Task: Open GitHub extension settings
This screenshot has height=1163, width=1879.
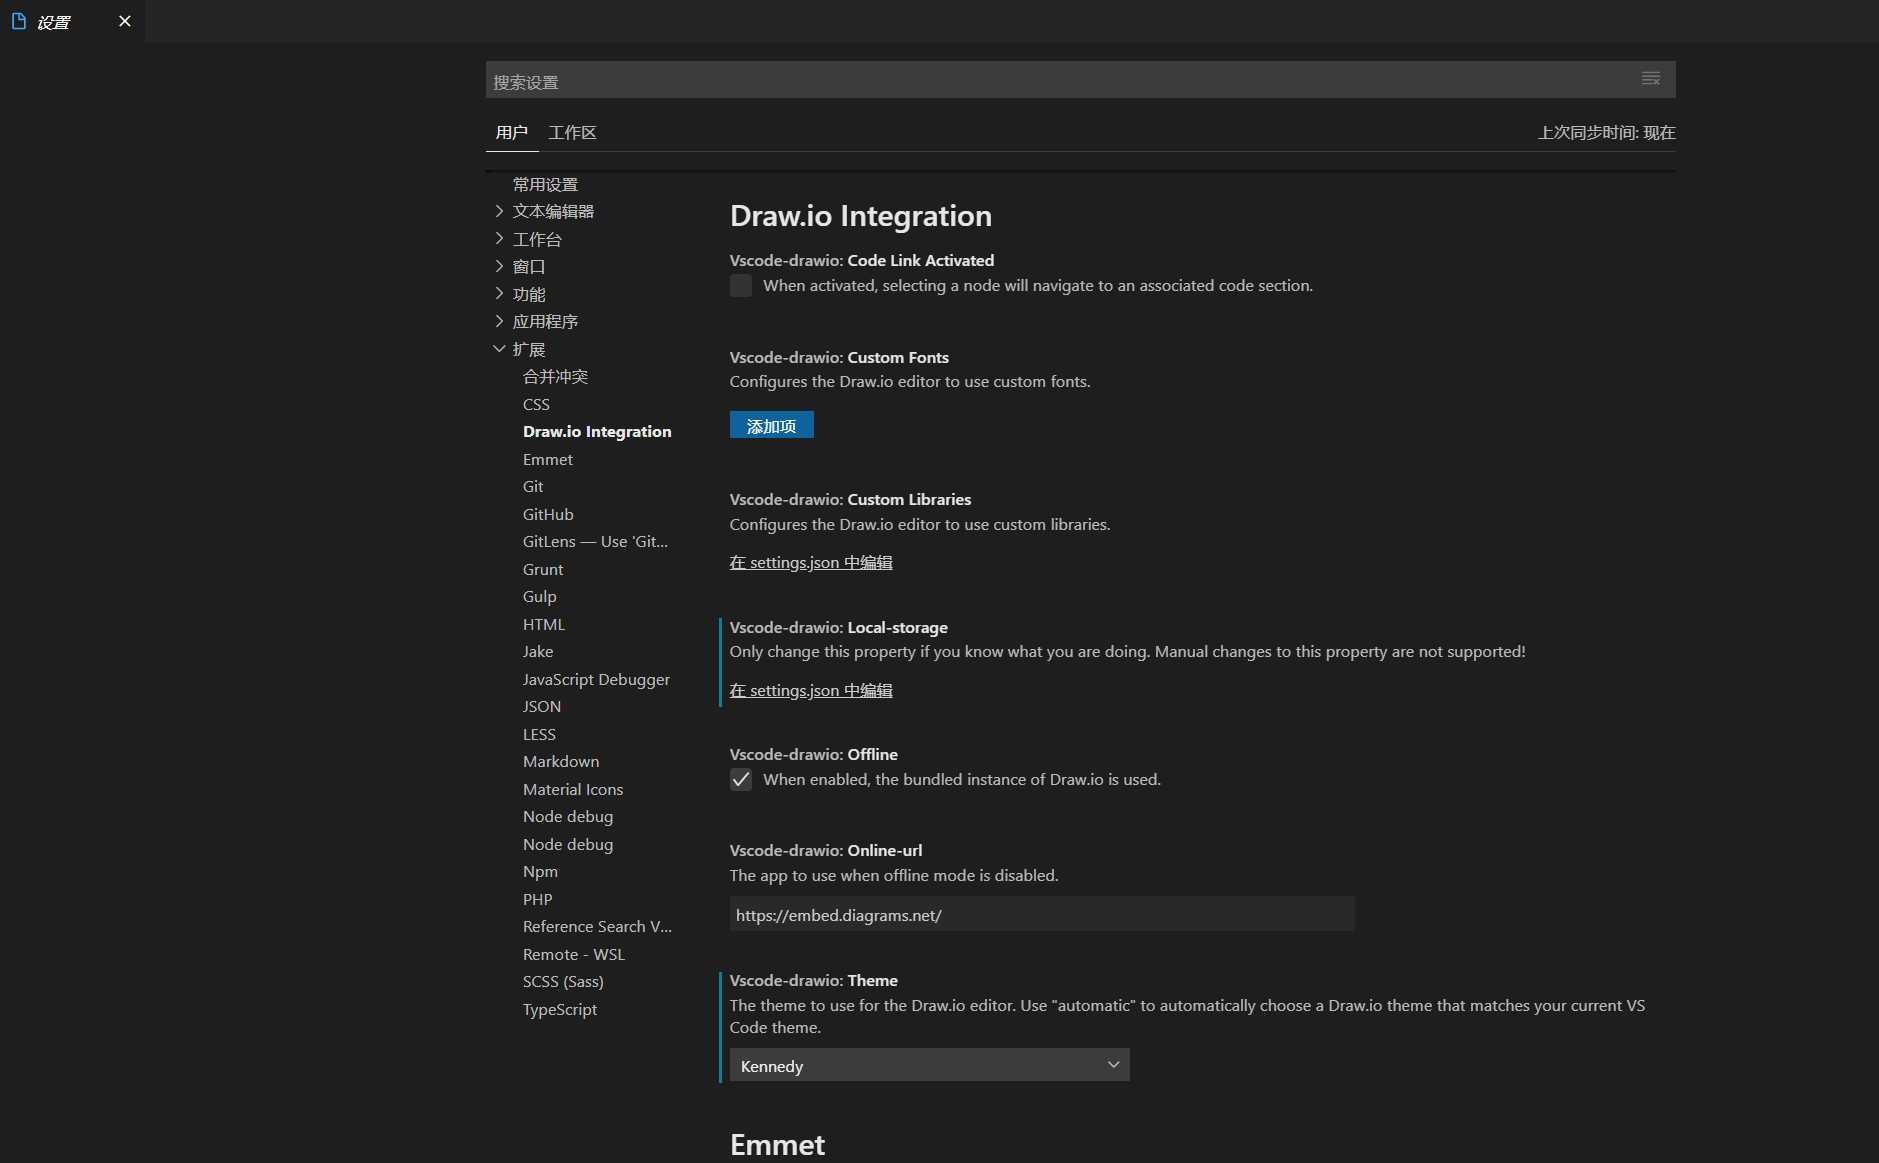Action: tap(548, 514)
